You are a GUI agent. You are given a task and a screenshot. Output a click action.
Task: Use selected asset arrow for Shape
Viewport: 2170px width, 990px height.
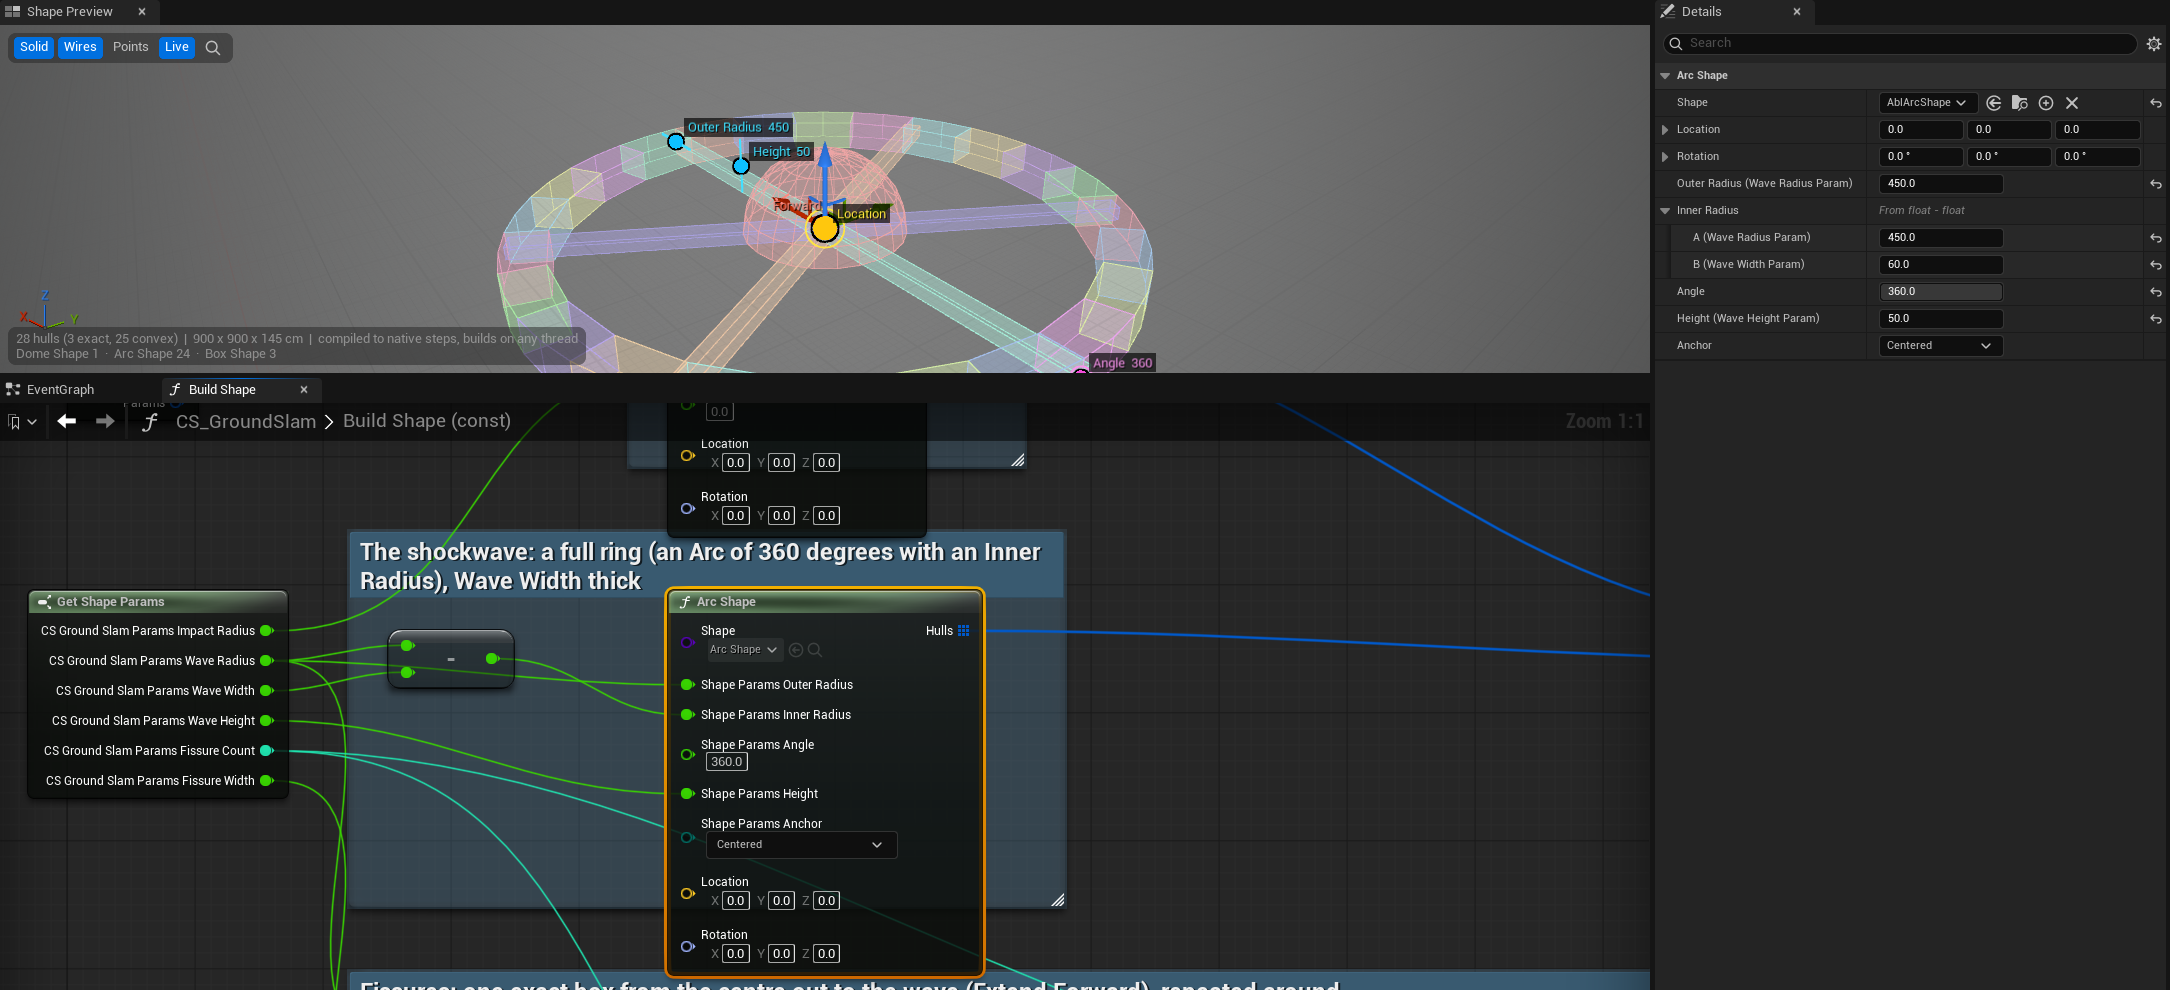[1994, 103]
